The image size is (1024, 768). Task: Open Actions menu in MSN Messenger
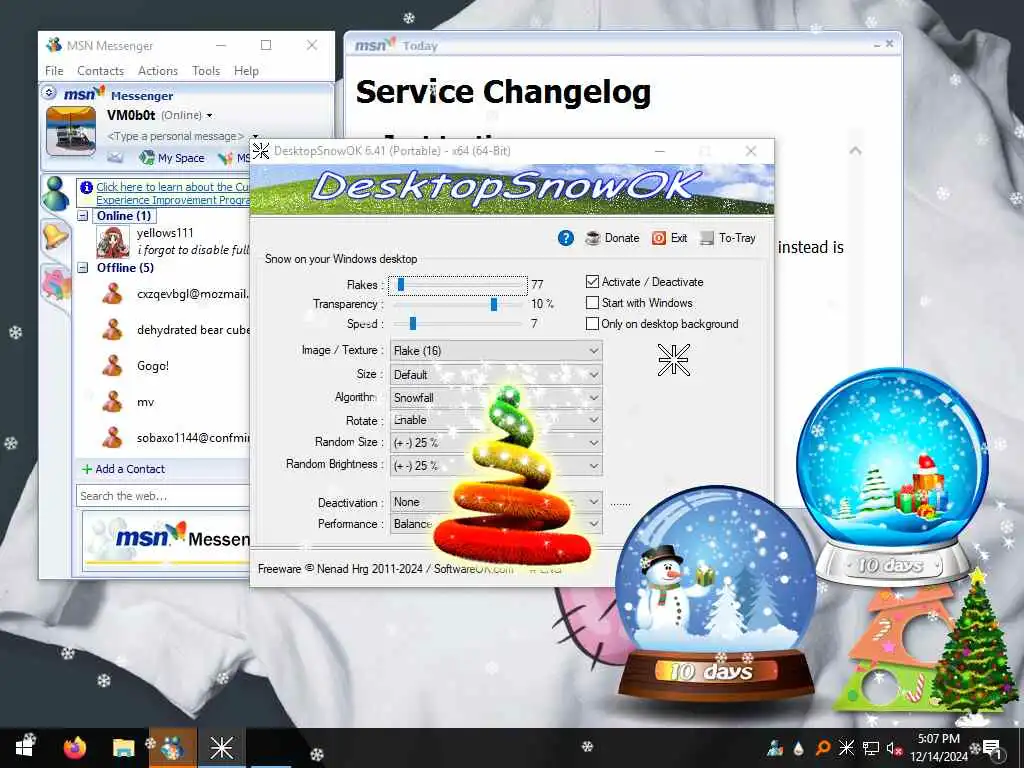pos(158,71)
